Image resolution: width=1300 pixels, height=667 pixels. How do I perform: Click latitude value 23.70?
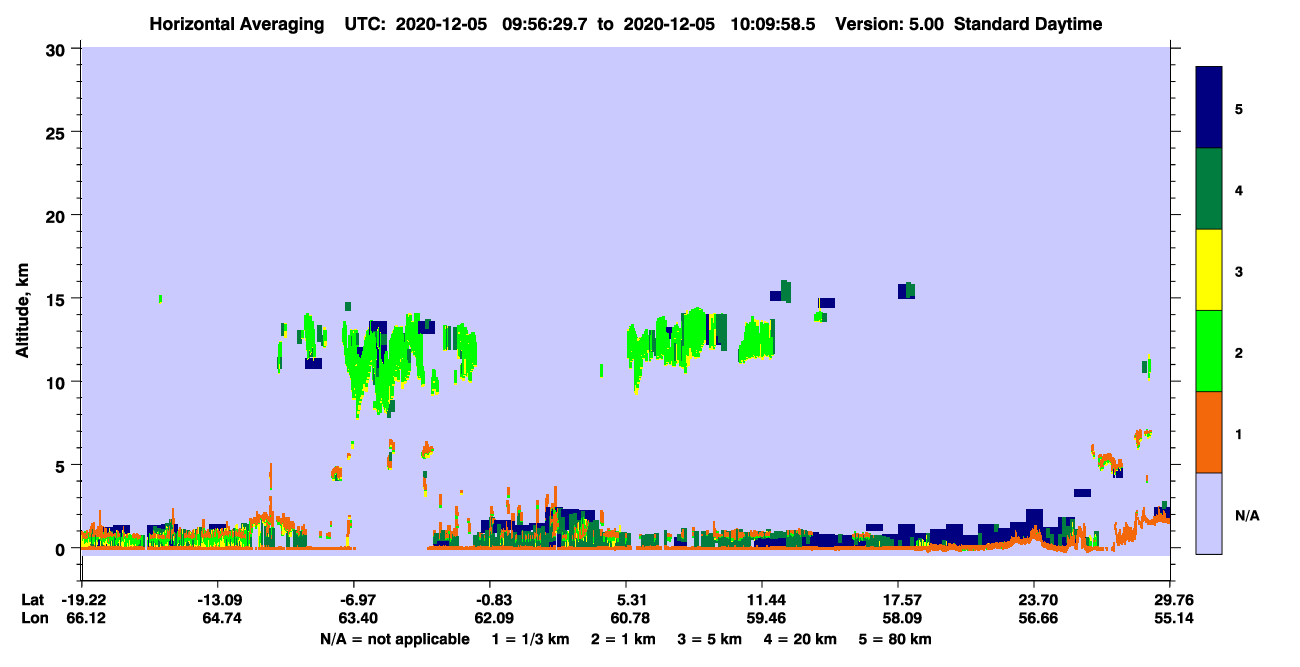tap(1034, 600)
